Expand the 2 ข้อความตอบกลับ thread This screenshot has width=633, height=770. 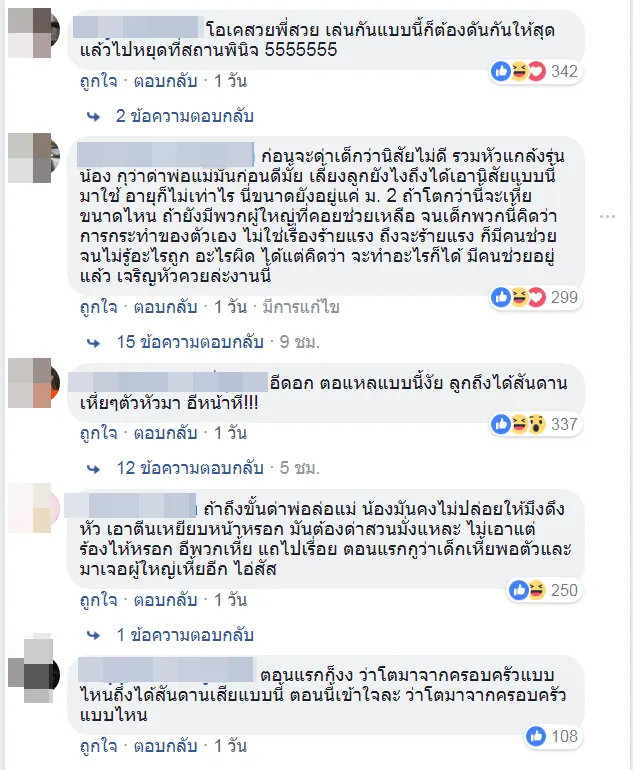pos(185,116)
